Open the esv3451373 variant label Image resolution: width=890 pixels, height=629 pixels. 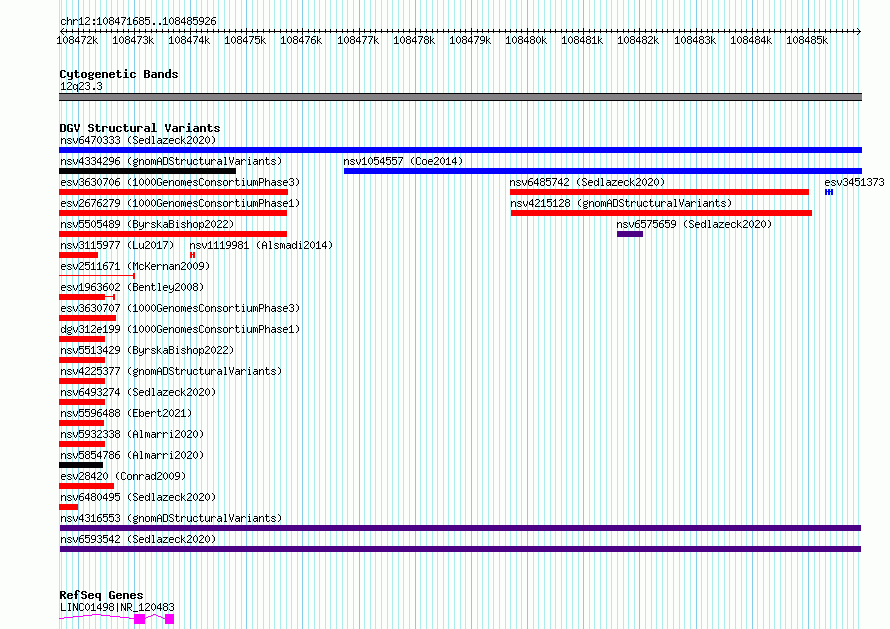pyautogui.click(x=854, y=182)
